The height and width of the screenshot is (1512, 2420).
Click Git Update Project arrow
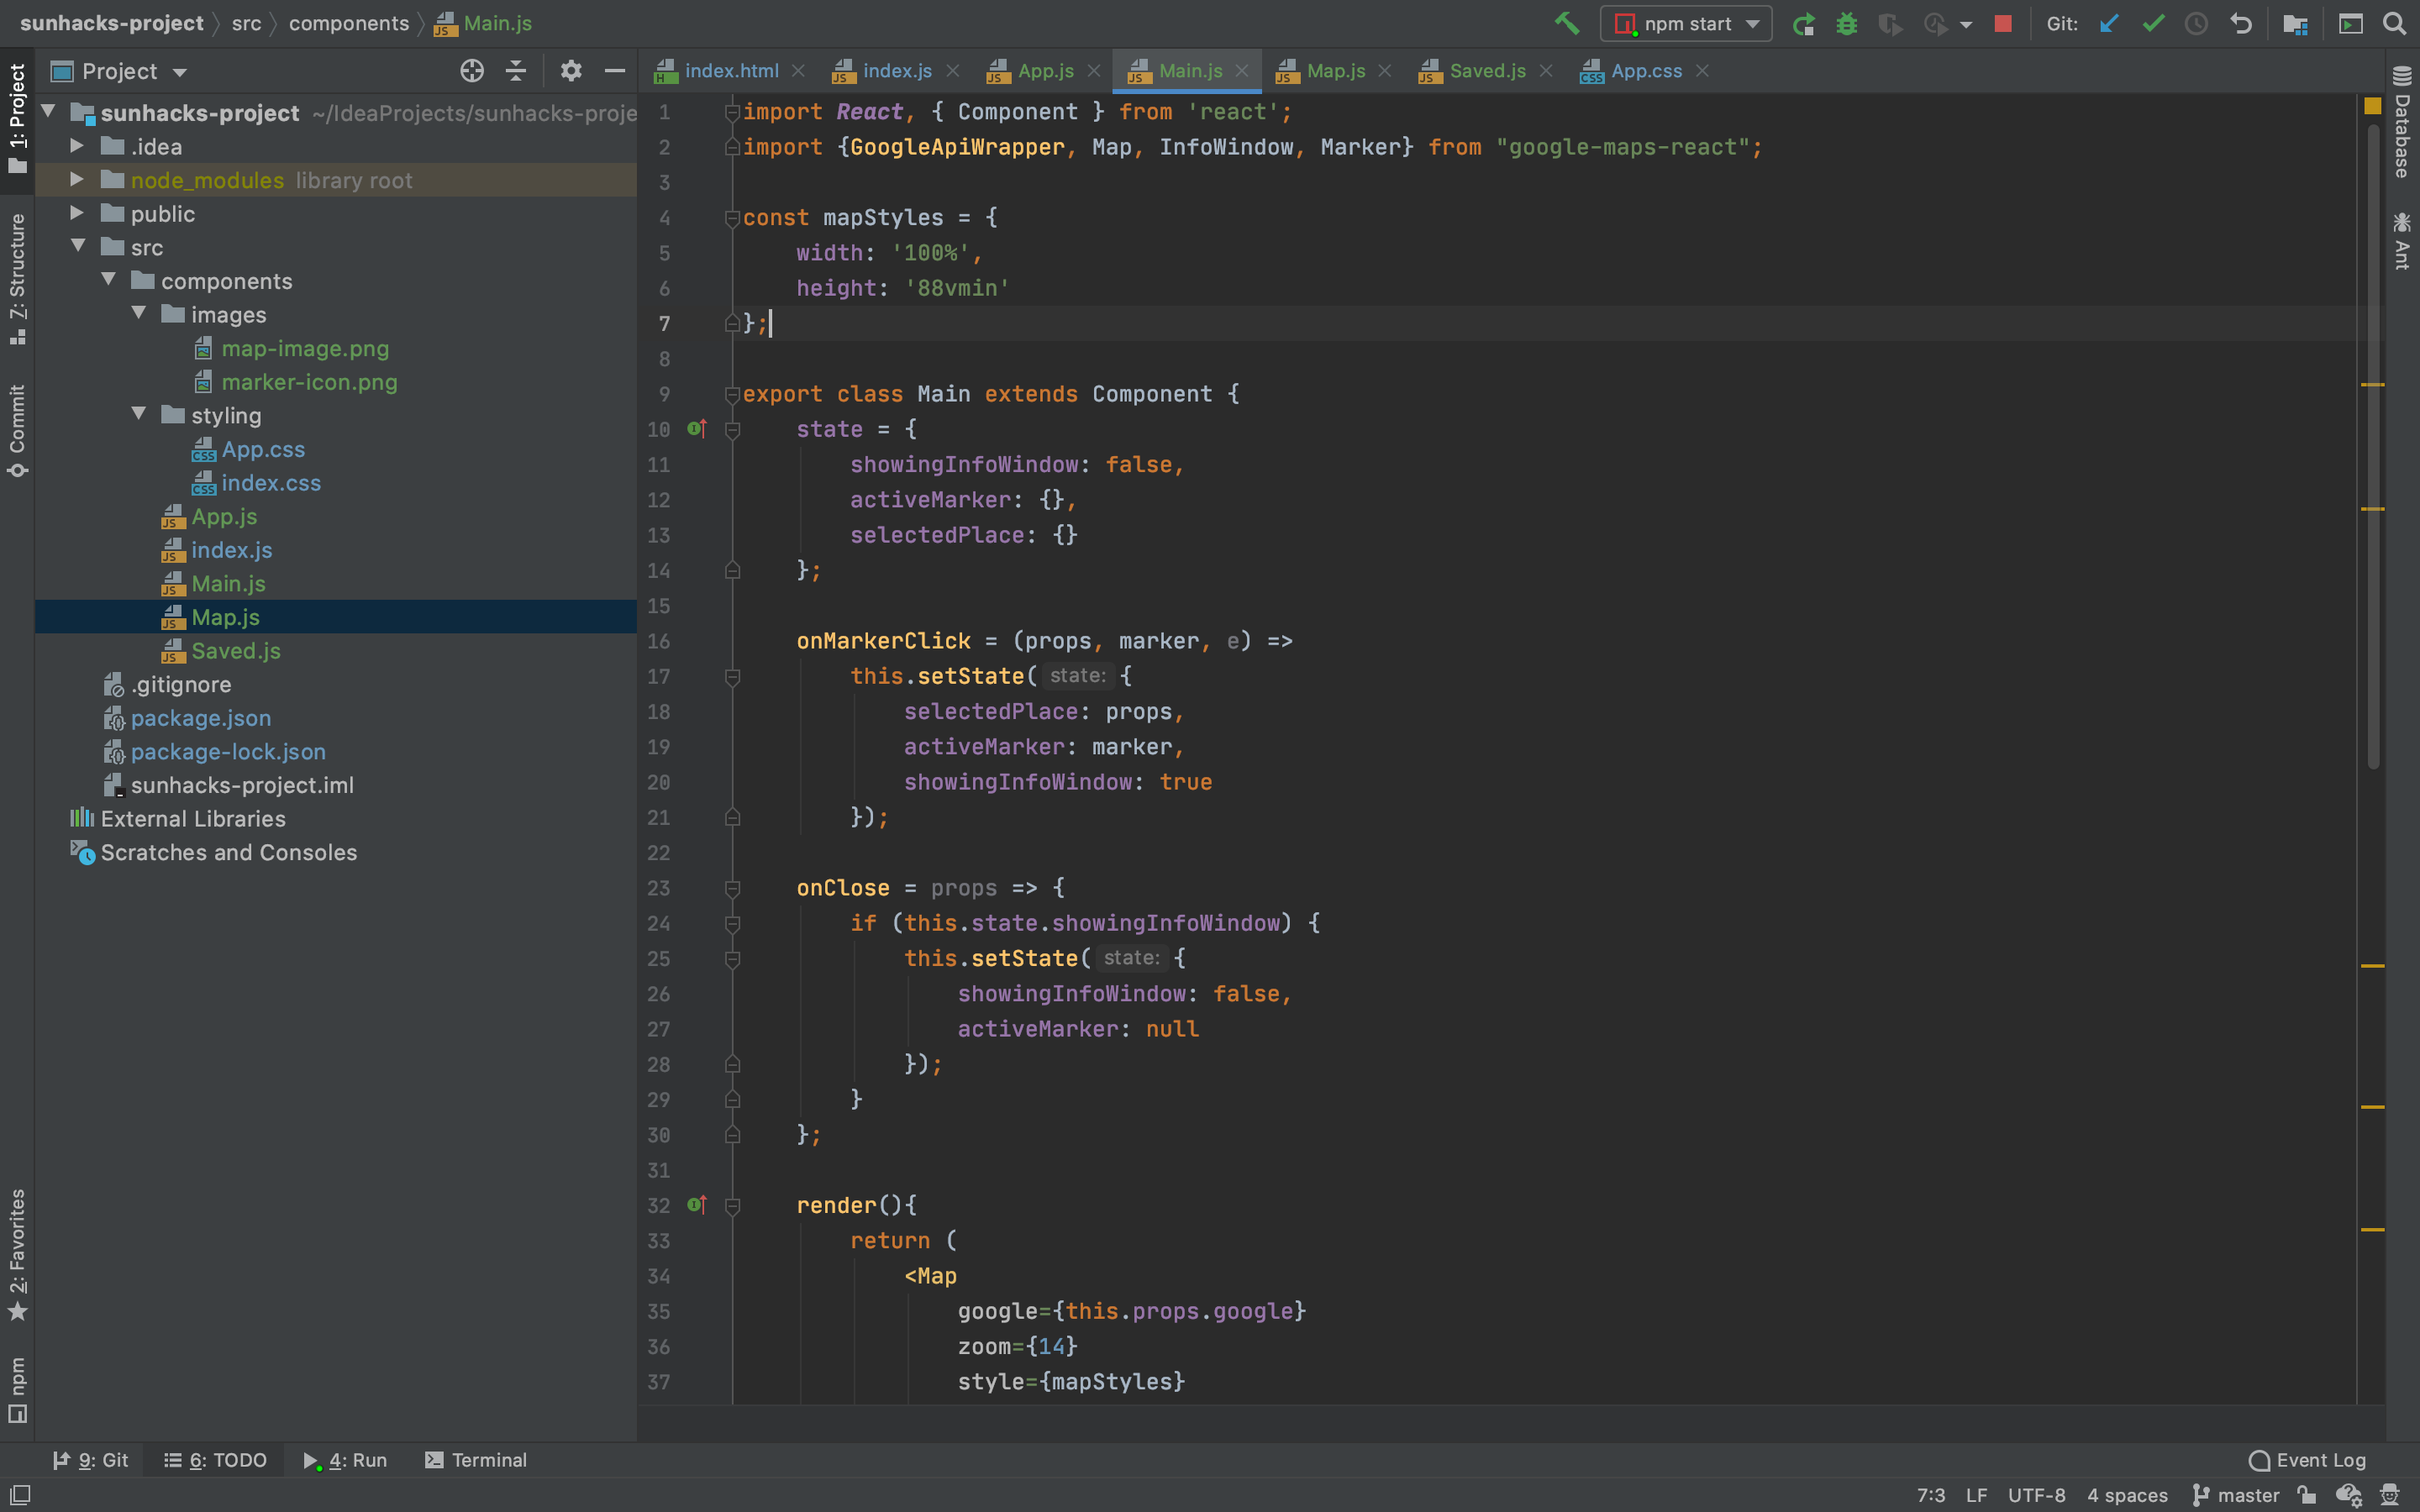tap(2109, 23)
